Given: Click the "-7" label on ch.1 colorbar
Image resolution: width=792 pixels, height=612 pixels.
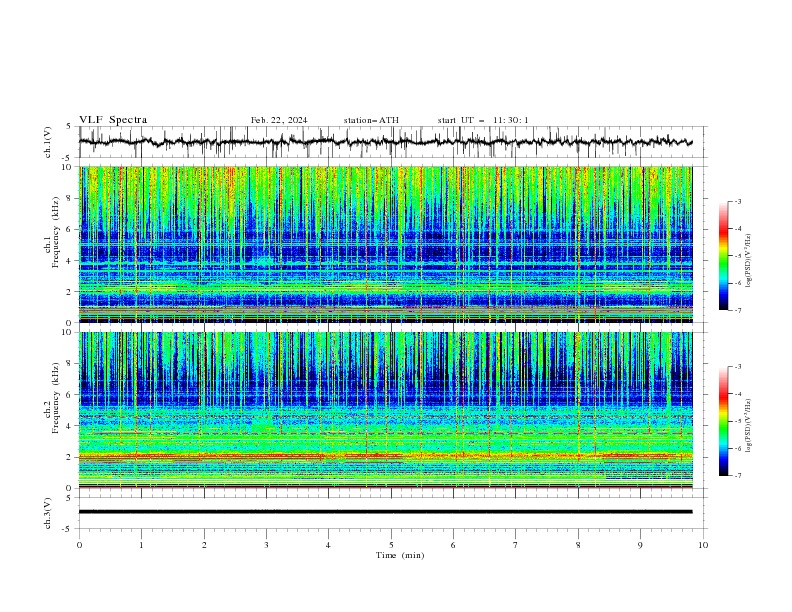Looking at the screenshot, I should [738, 310].
